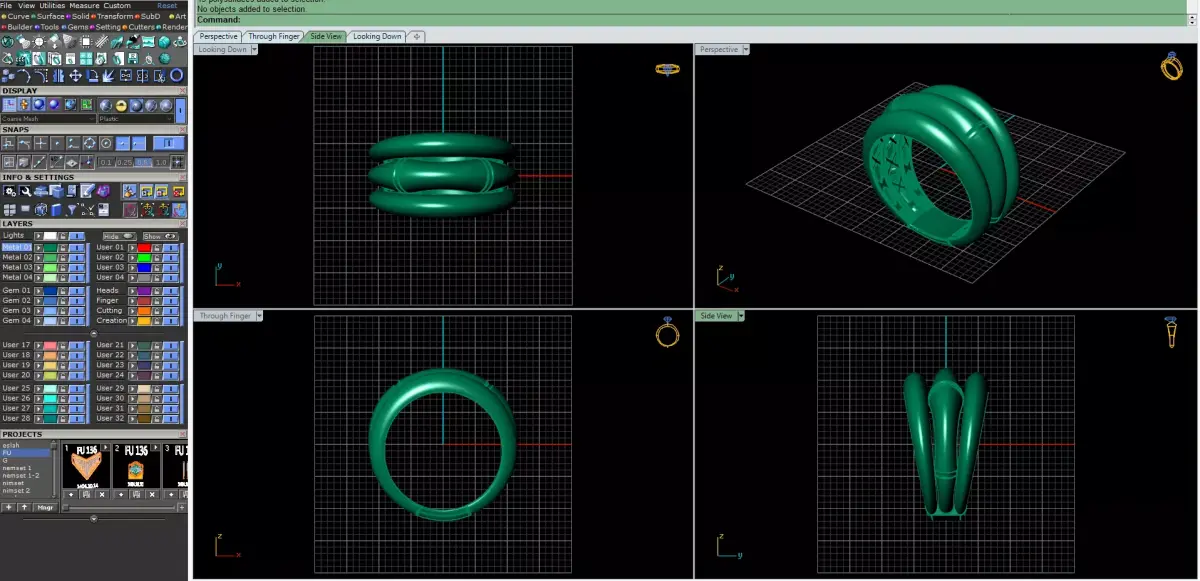Open the Coarse Mesh dropdown

48,118
